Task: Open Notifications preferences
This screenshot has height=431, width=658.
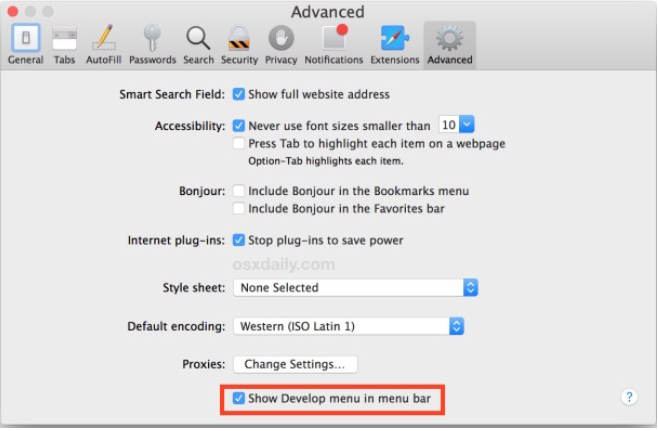Action: (x=334, y=45)
